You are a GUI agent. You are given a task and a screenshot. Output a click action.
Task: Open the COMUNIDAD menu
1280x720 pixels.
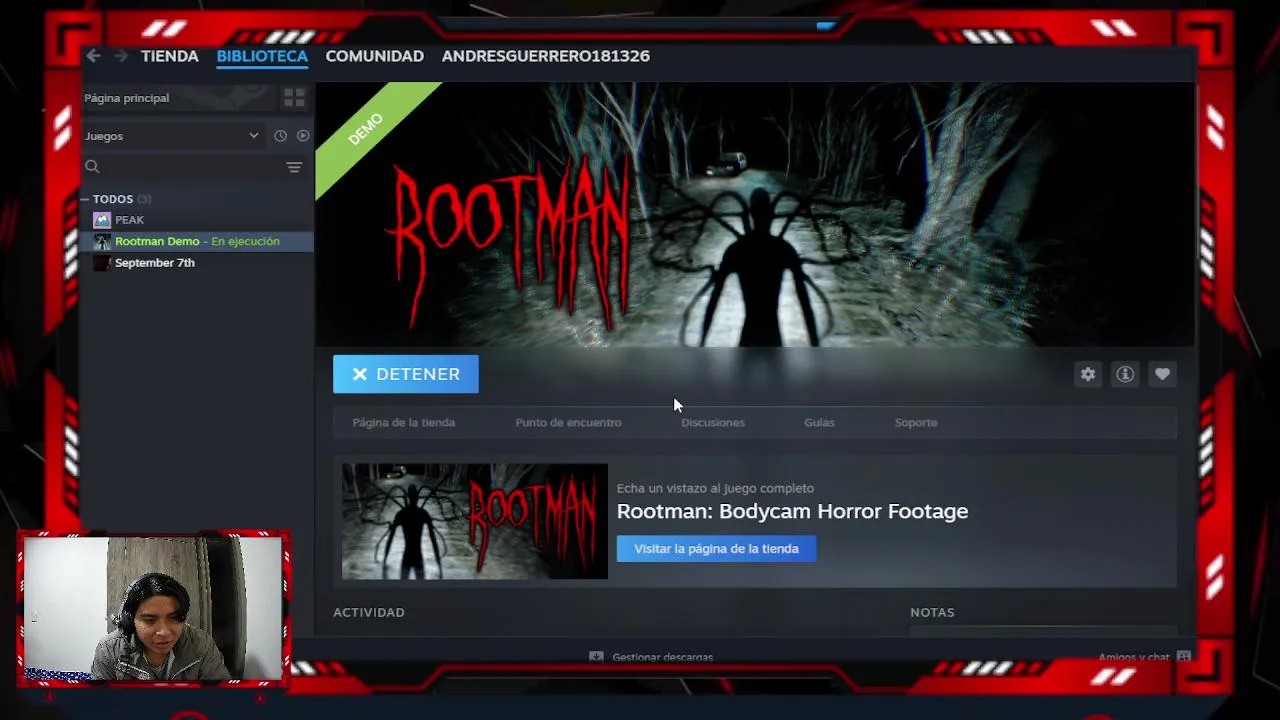(x=374, y=56)
